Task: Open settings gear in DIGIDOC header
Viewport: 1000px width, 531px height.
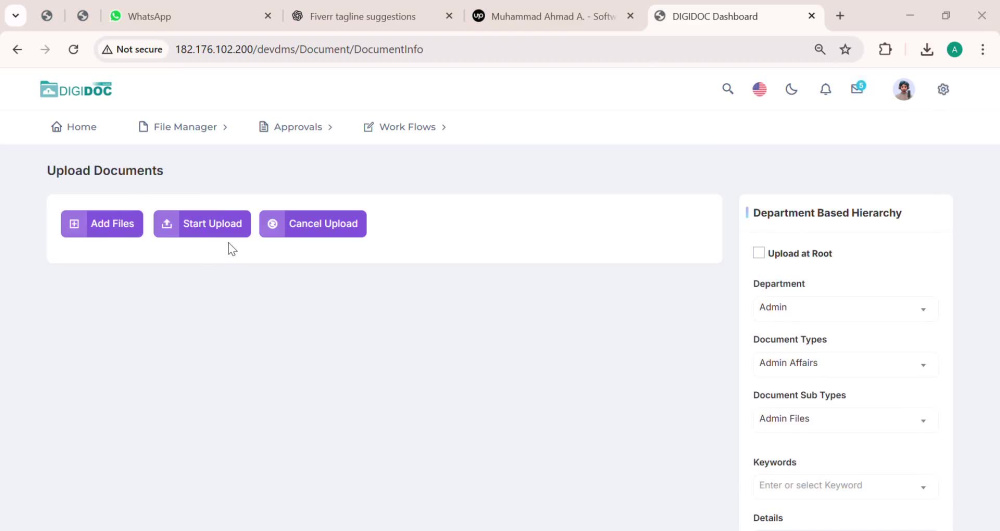Action: tap(943, 89)
